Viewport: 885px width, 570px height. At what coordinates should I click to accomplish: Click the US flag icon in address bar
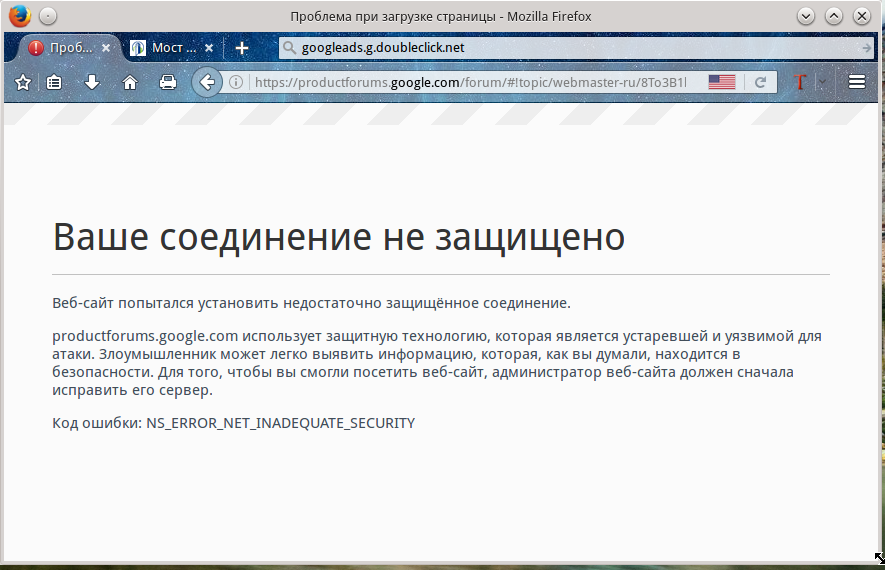[722, 82]
